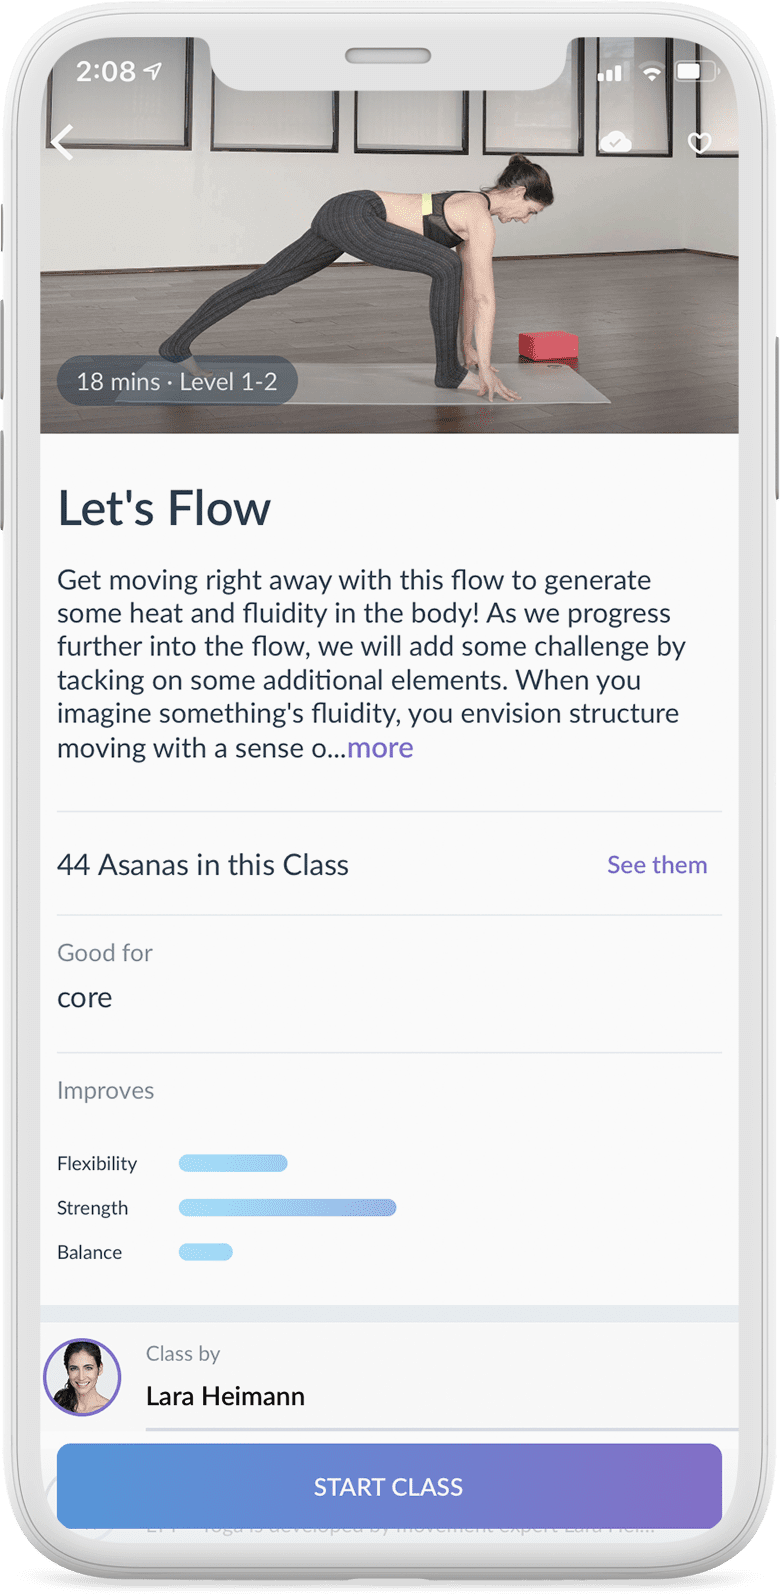Select the Lara Heimann instructor name
This screenshot has width=780, height=1596.
225,1396
